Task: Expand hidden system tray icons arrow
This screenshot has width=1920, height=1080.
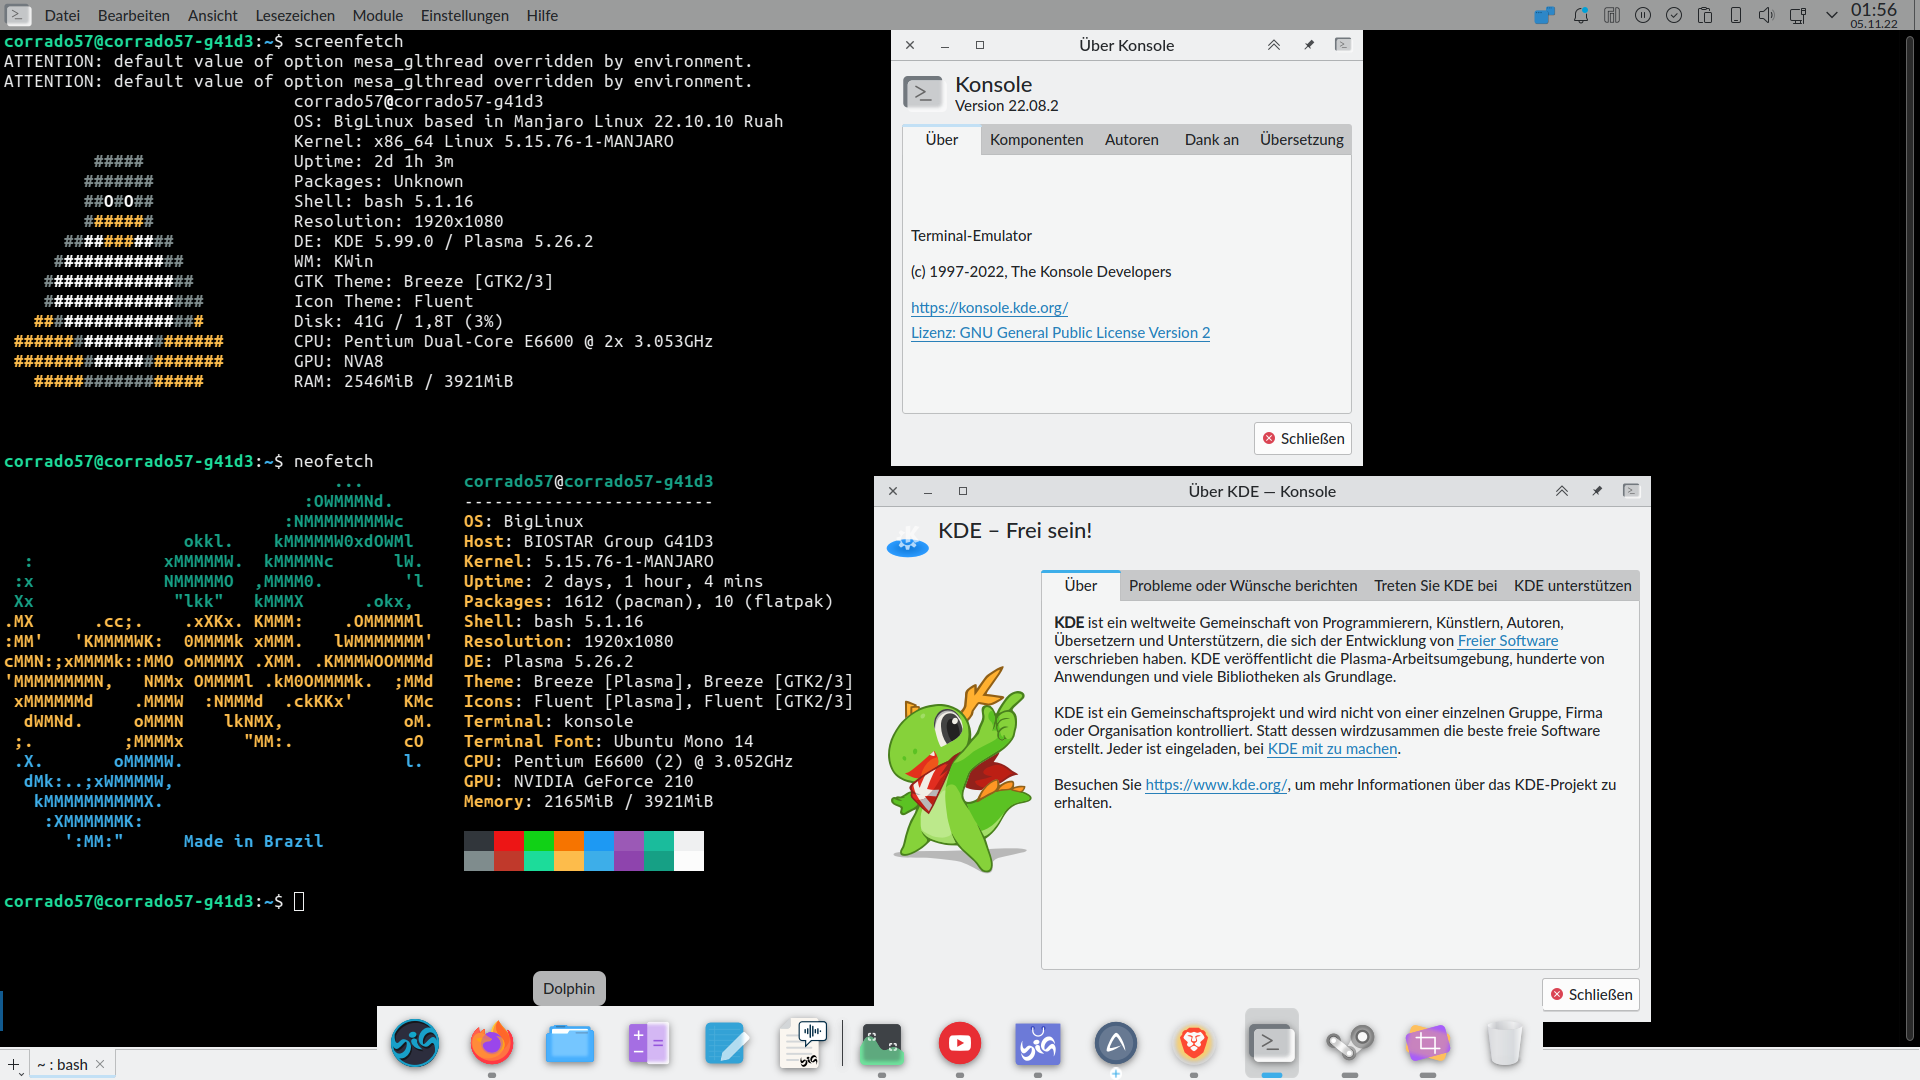Action: 1831,15
